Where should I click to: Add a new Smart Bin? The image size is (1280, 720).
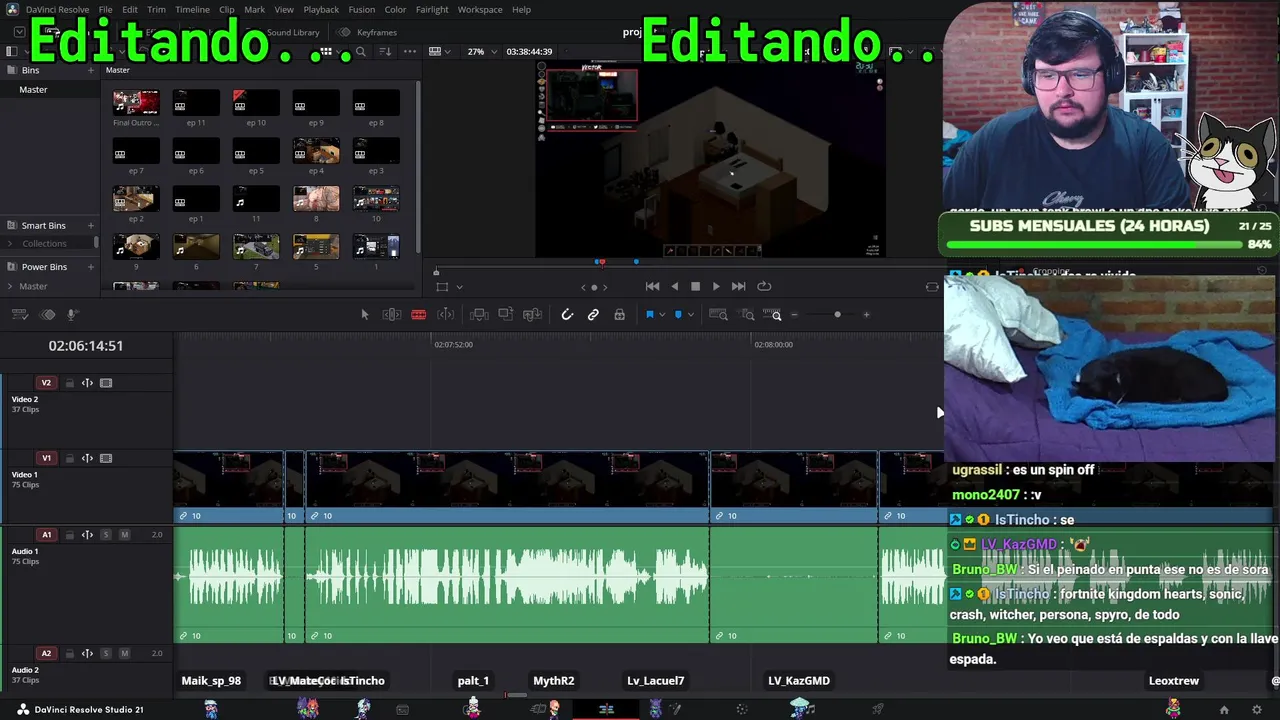(x=90, y=226)
